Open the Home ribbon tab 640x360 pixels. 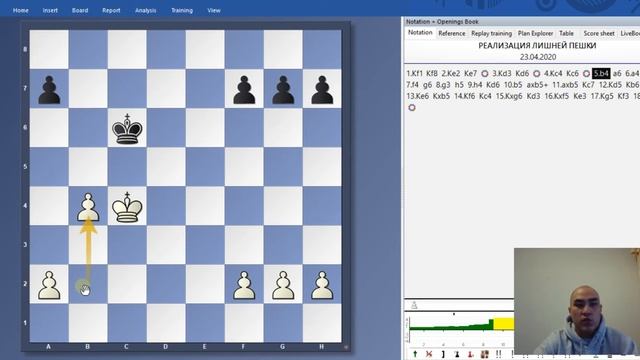(x=20, y=11)
